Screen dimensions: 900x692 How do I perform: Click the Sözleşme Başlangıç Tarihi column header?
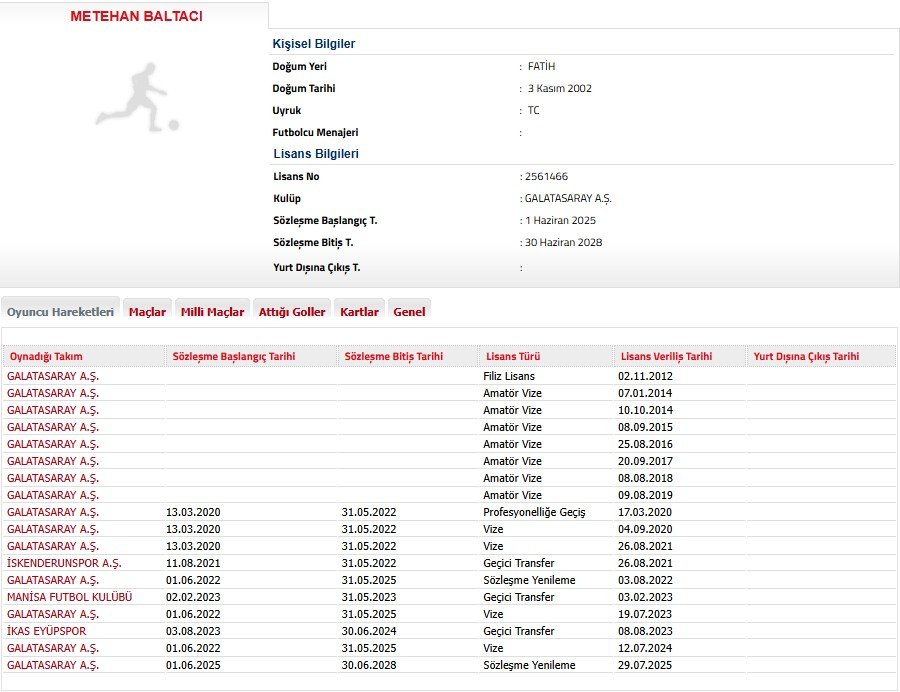234,356
